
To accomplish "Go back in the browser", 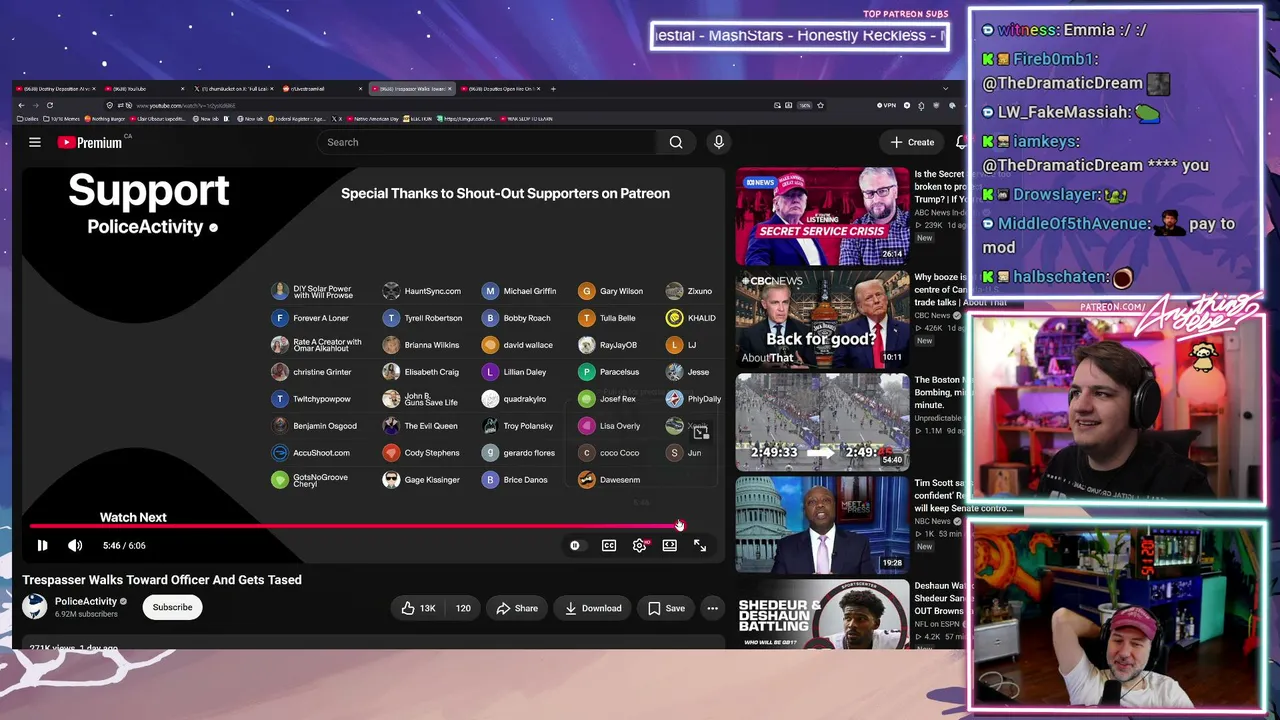I will click(21, 105).
